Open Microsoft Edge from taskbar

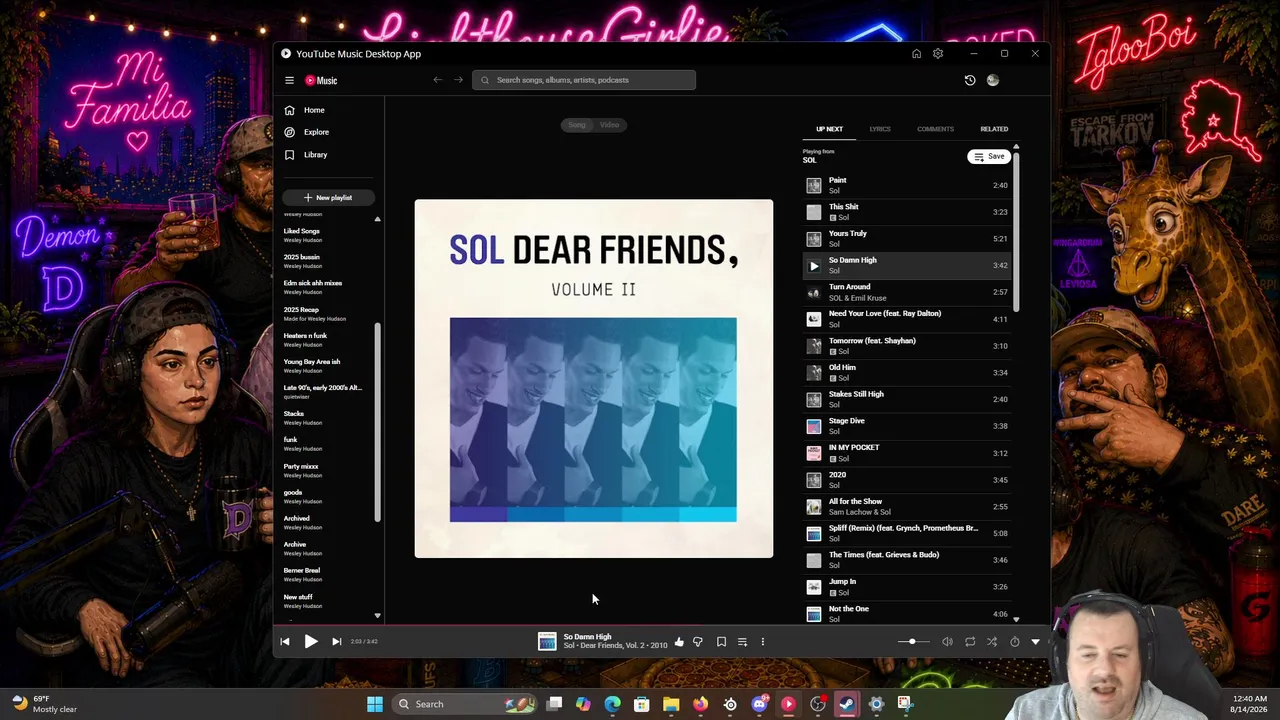point(613,704)
